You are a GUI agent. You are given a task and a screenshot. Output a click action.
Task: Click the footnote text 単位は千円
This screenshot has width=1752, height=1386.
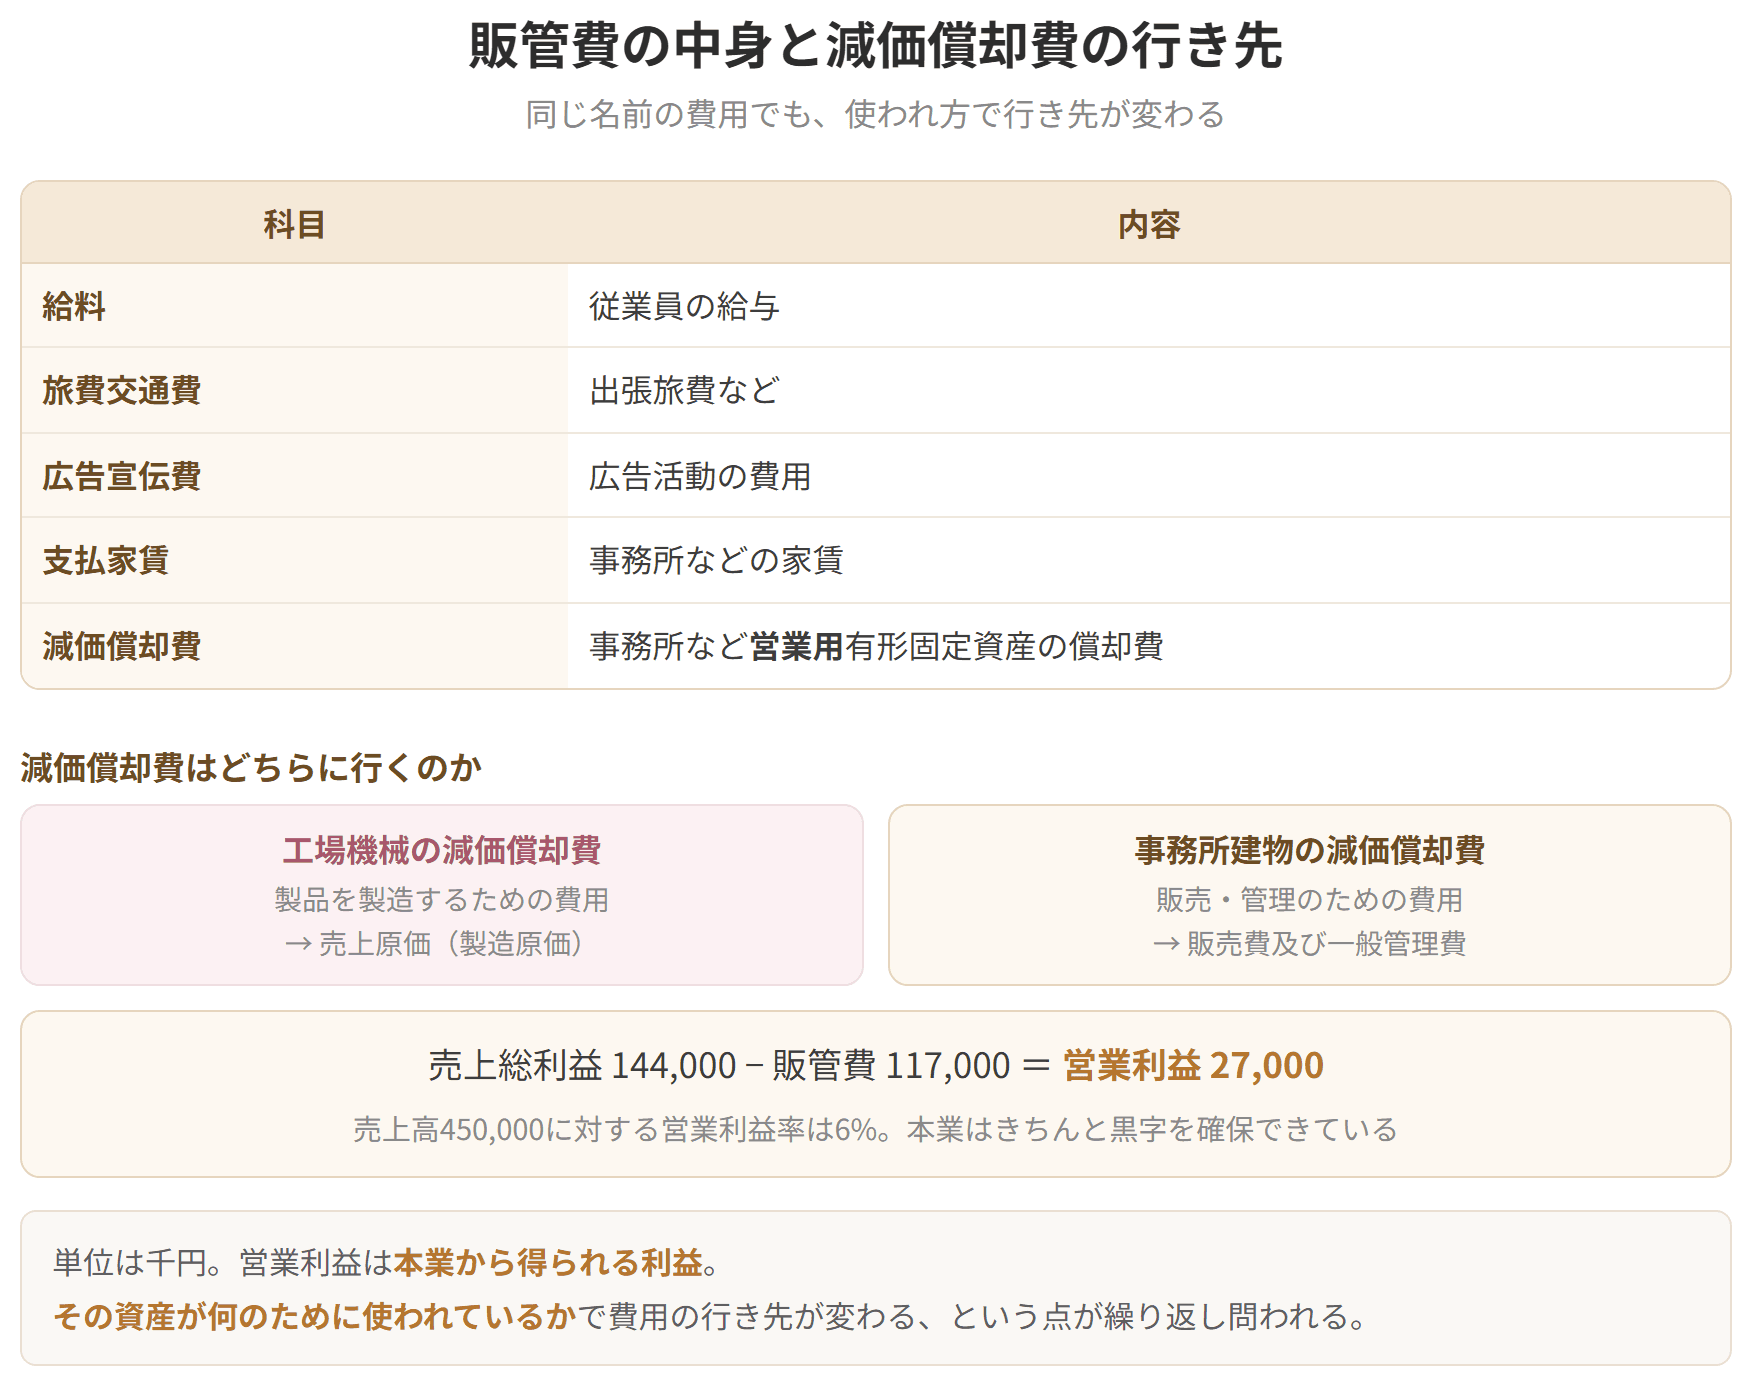click(129, 1263)
